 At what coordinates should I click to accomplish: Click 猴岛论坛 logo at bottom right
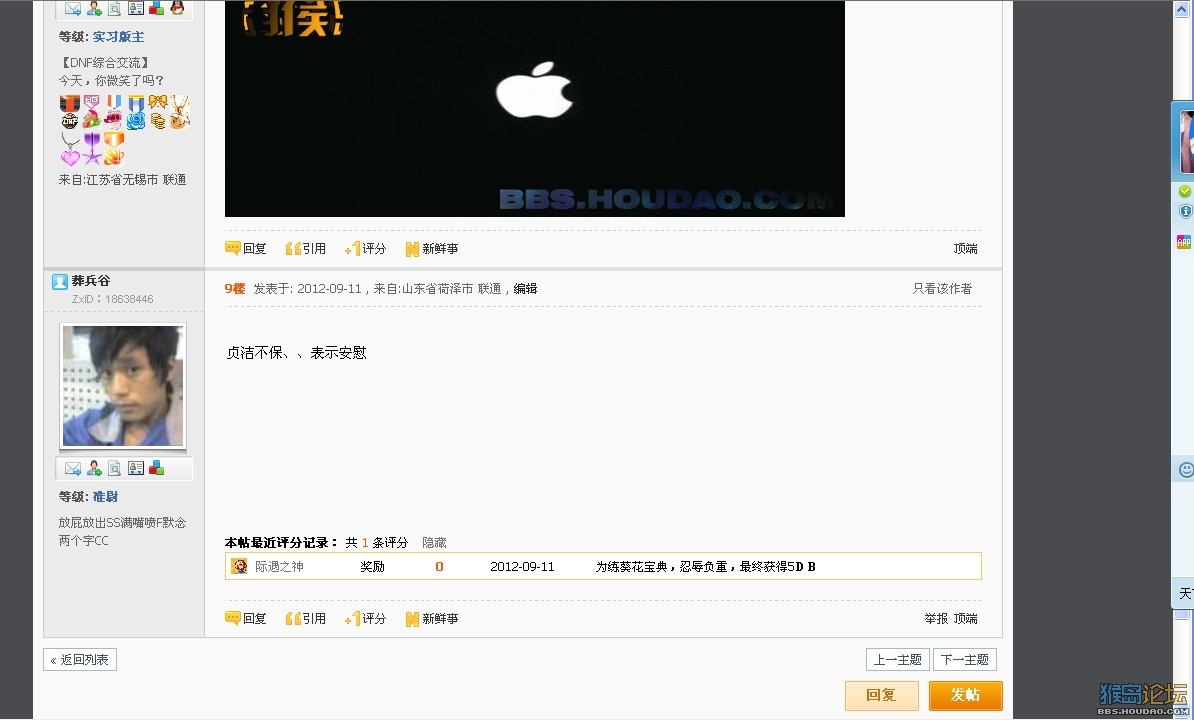pos(1143,698)
